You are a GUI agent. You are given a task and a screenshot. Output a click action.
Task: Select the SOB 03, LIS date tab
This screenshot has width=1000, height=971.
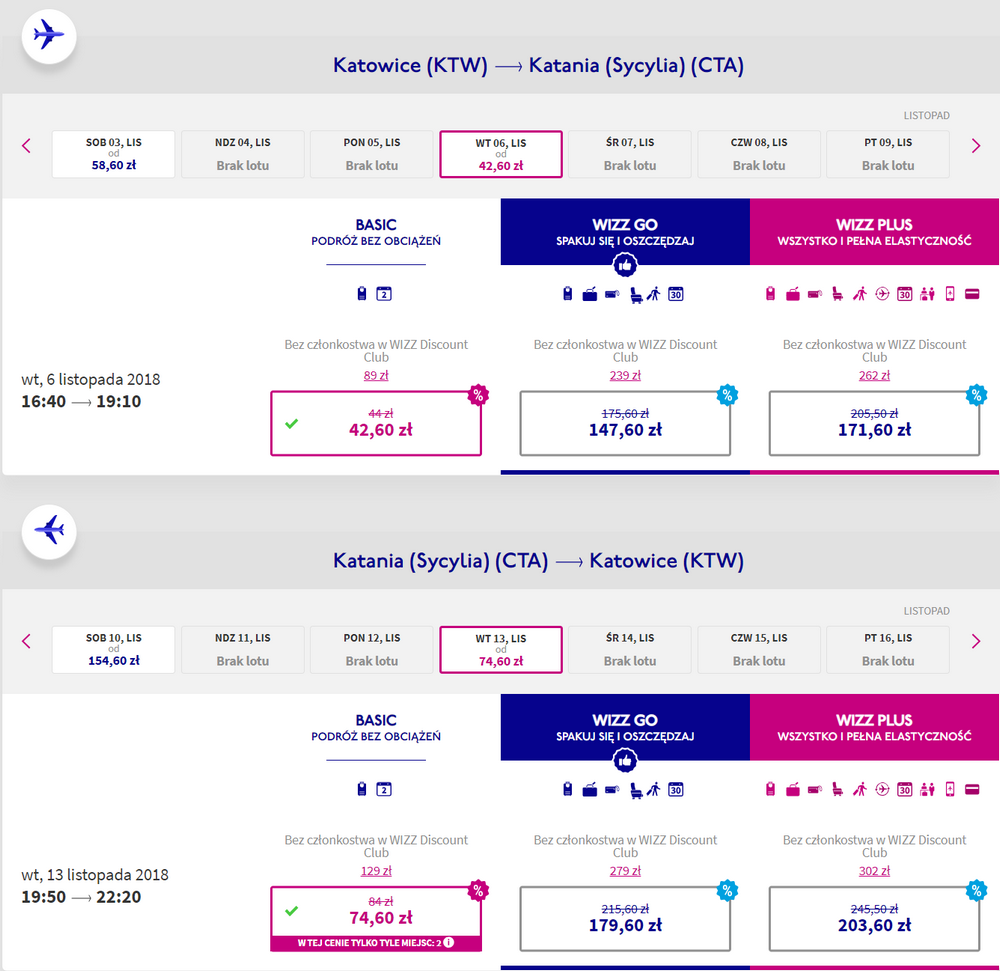114,154
